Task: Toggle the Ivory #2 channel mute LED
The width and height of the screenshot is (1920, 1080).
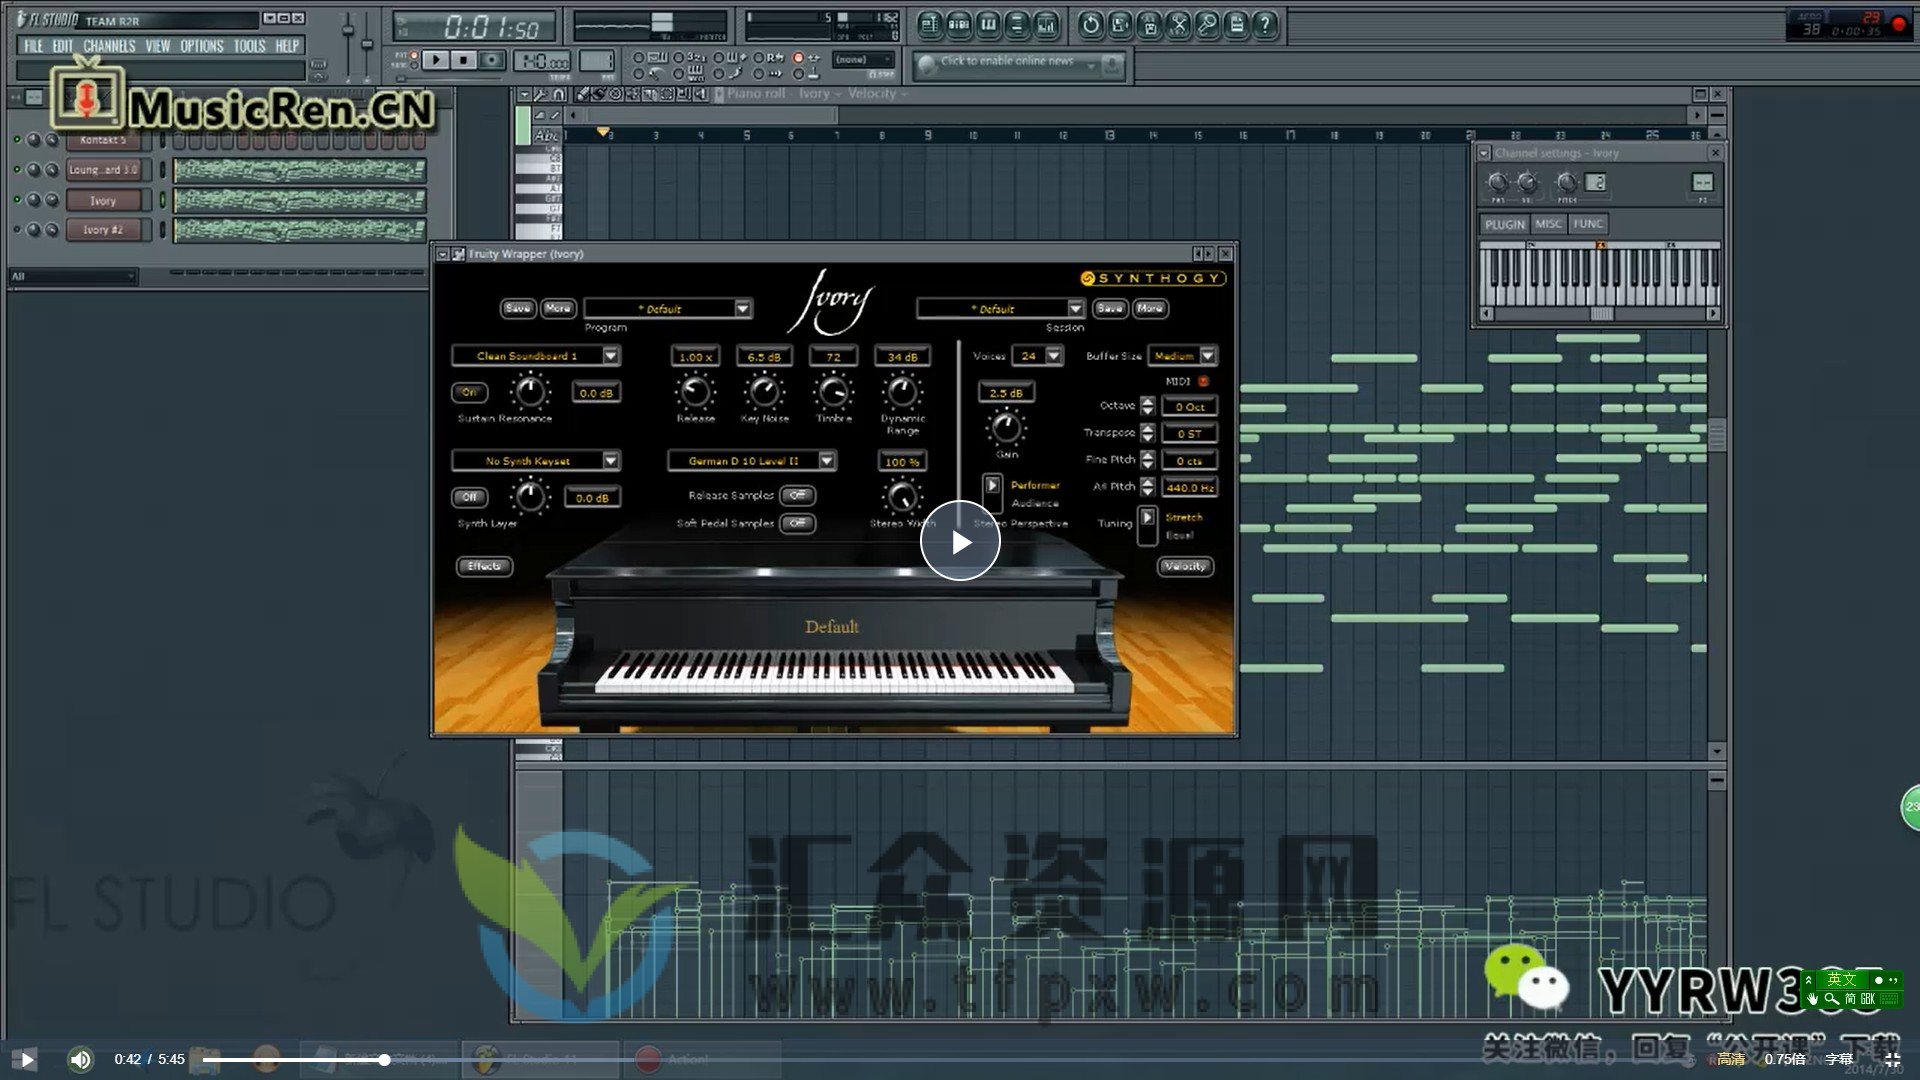Action: click(17, 230)
